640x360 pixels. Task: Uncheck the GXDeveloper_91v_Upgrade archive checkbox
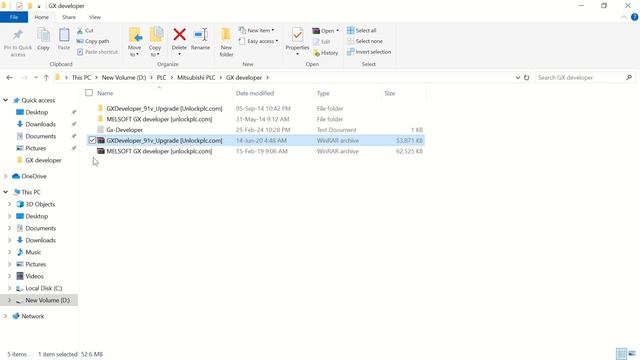pyautogui.click(x=92, y=140)
